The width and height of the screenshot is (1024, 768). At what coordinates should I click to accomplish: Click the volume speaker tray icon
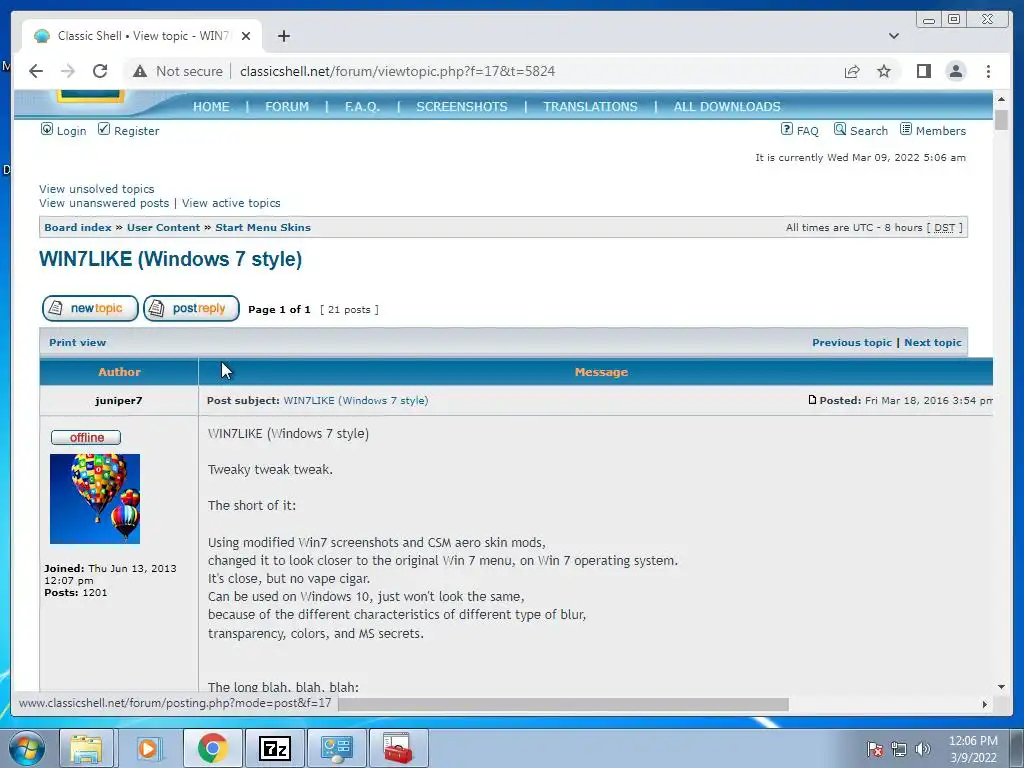click(x=923, y=749)
